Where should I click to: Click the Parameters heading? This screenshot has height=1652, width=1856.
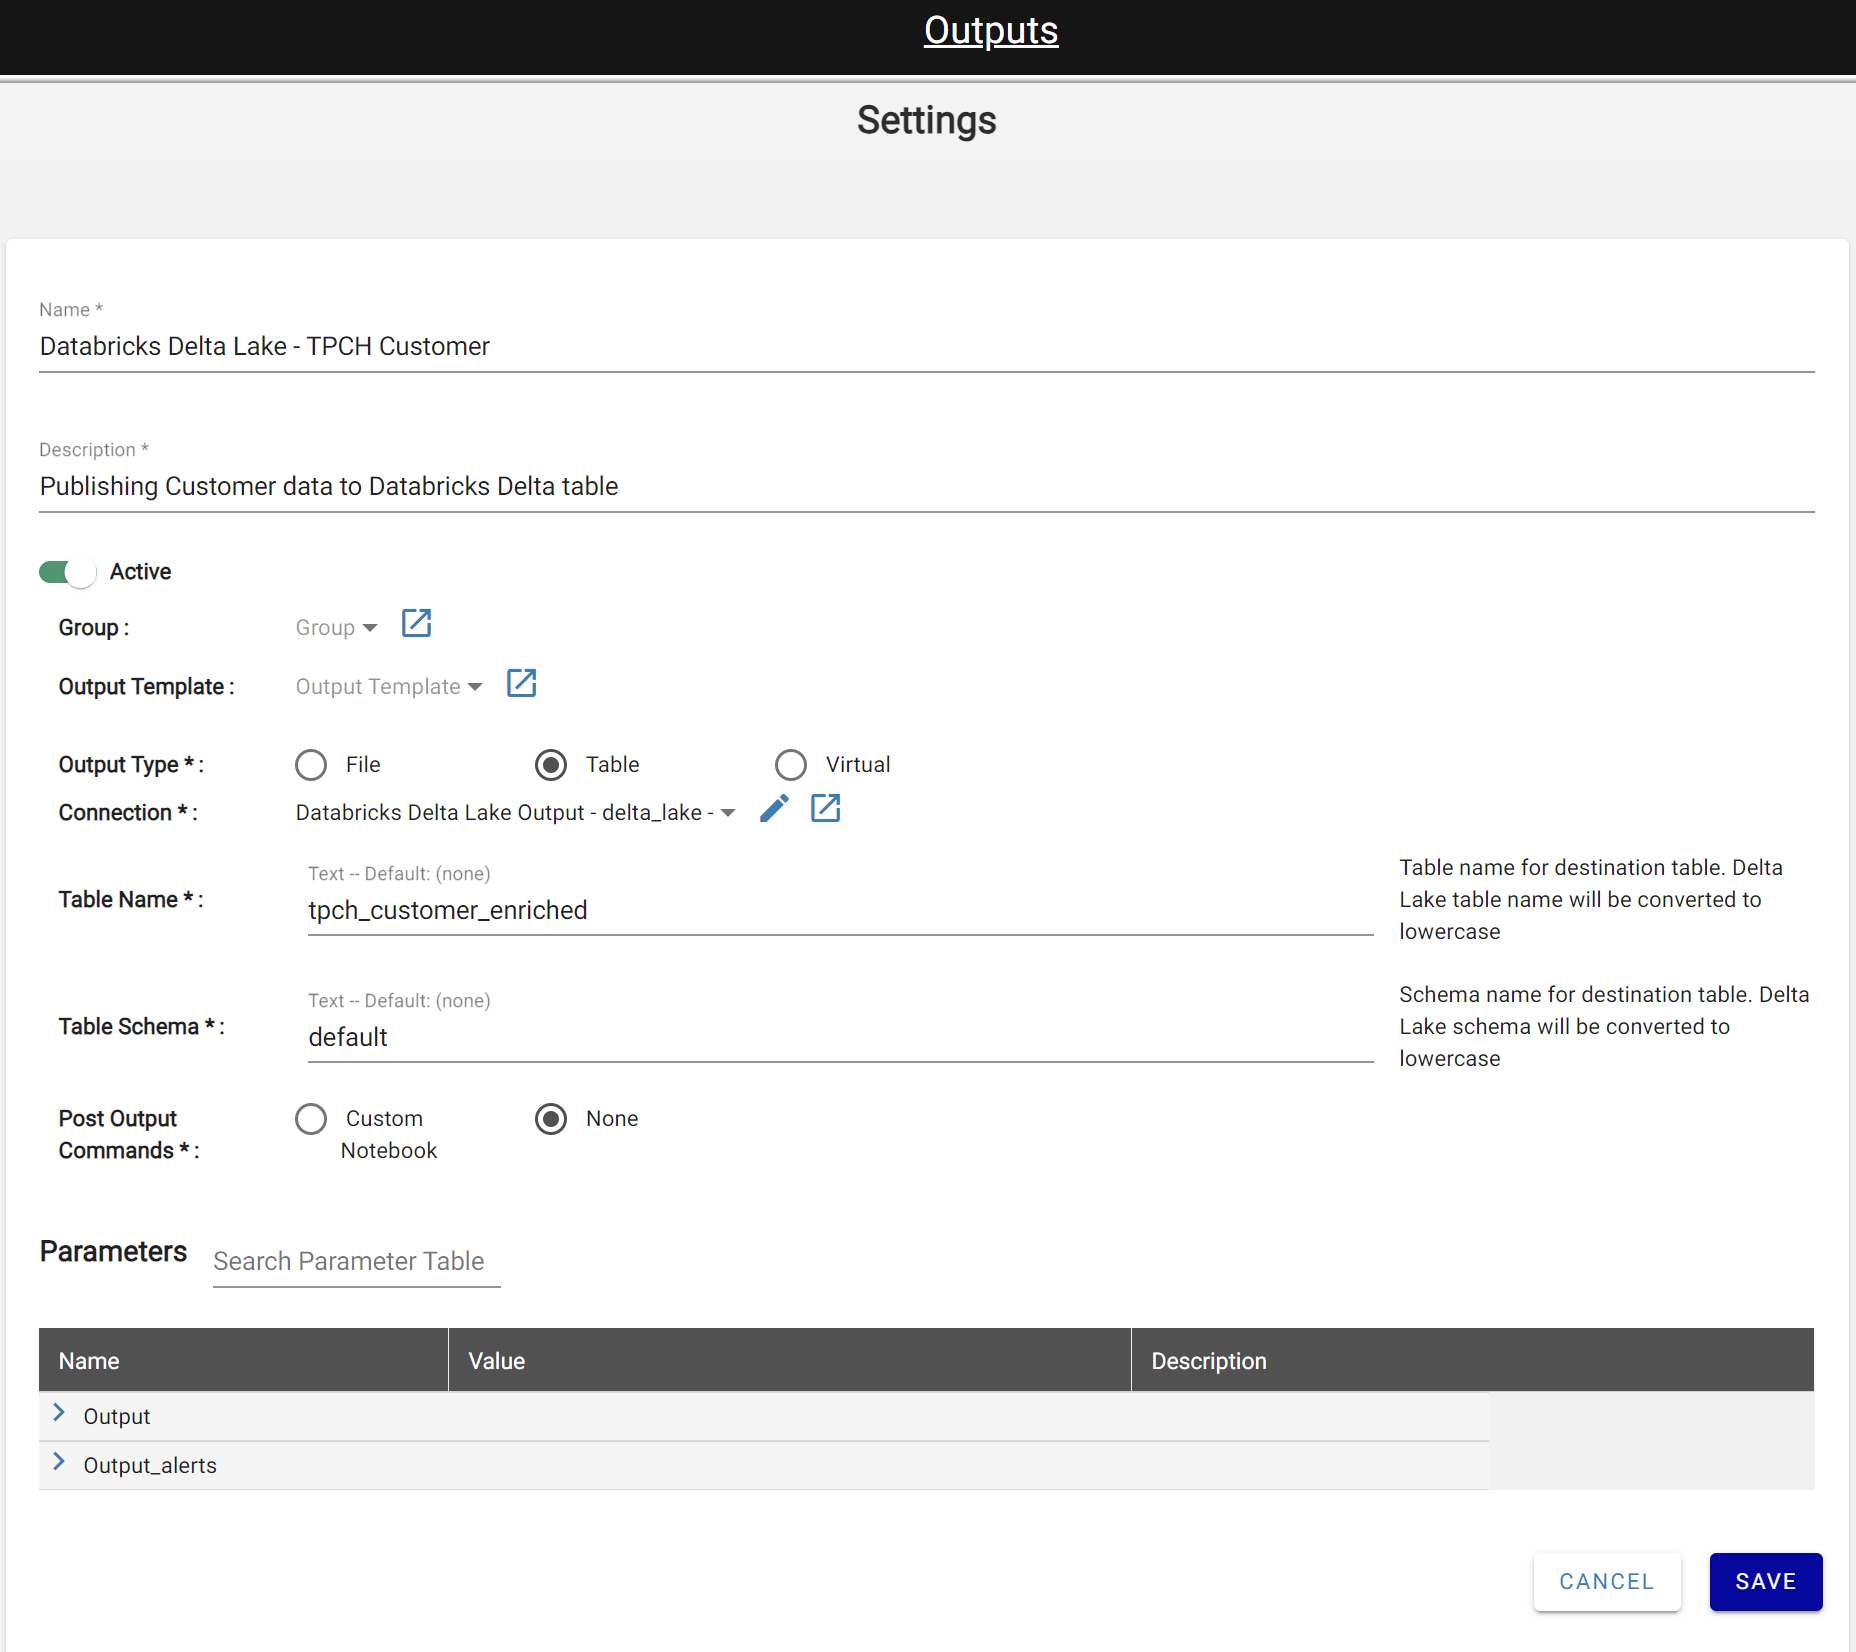click(113, 1252)
